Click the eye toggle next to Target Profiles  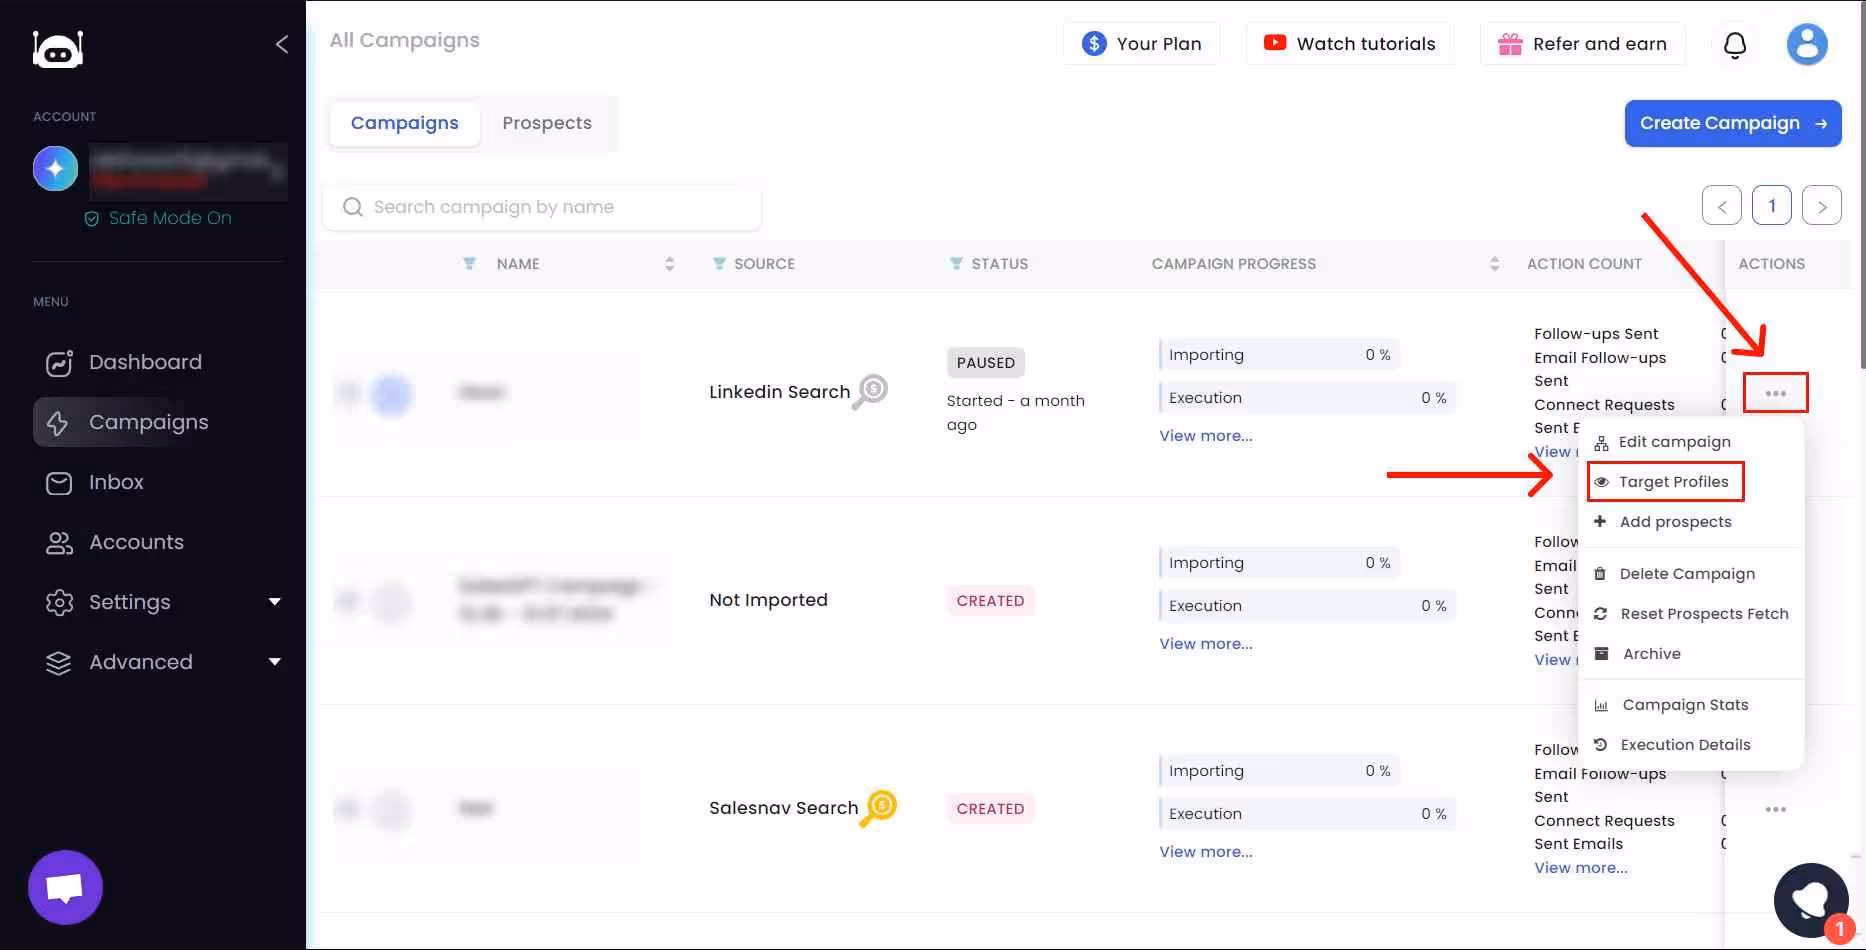tap(1603, 481)
